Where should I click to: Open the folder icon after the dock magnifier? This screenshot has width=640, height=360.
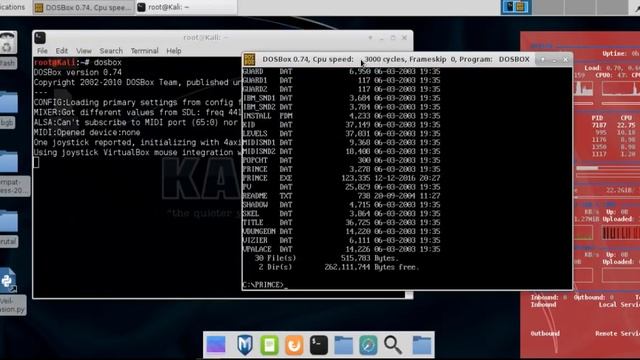[421, 345]
